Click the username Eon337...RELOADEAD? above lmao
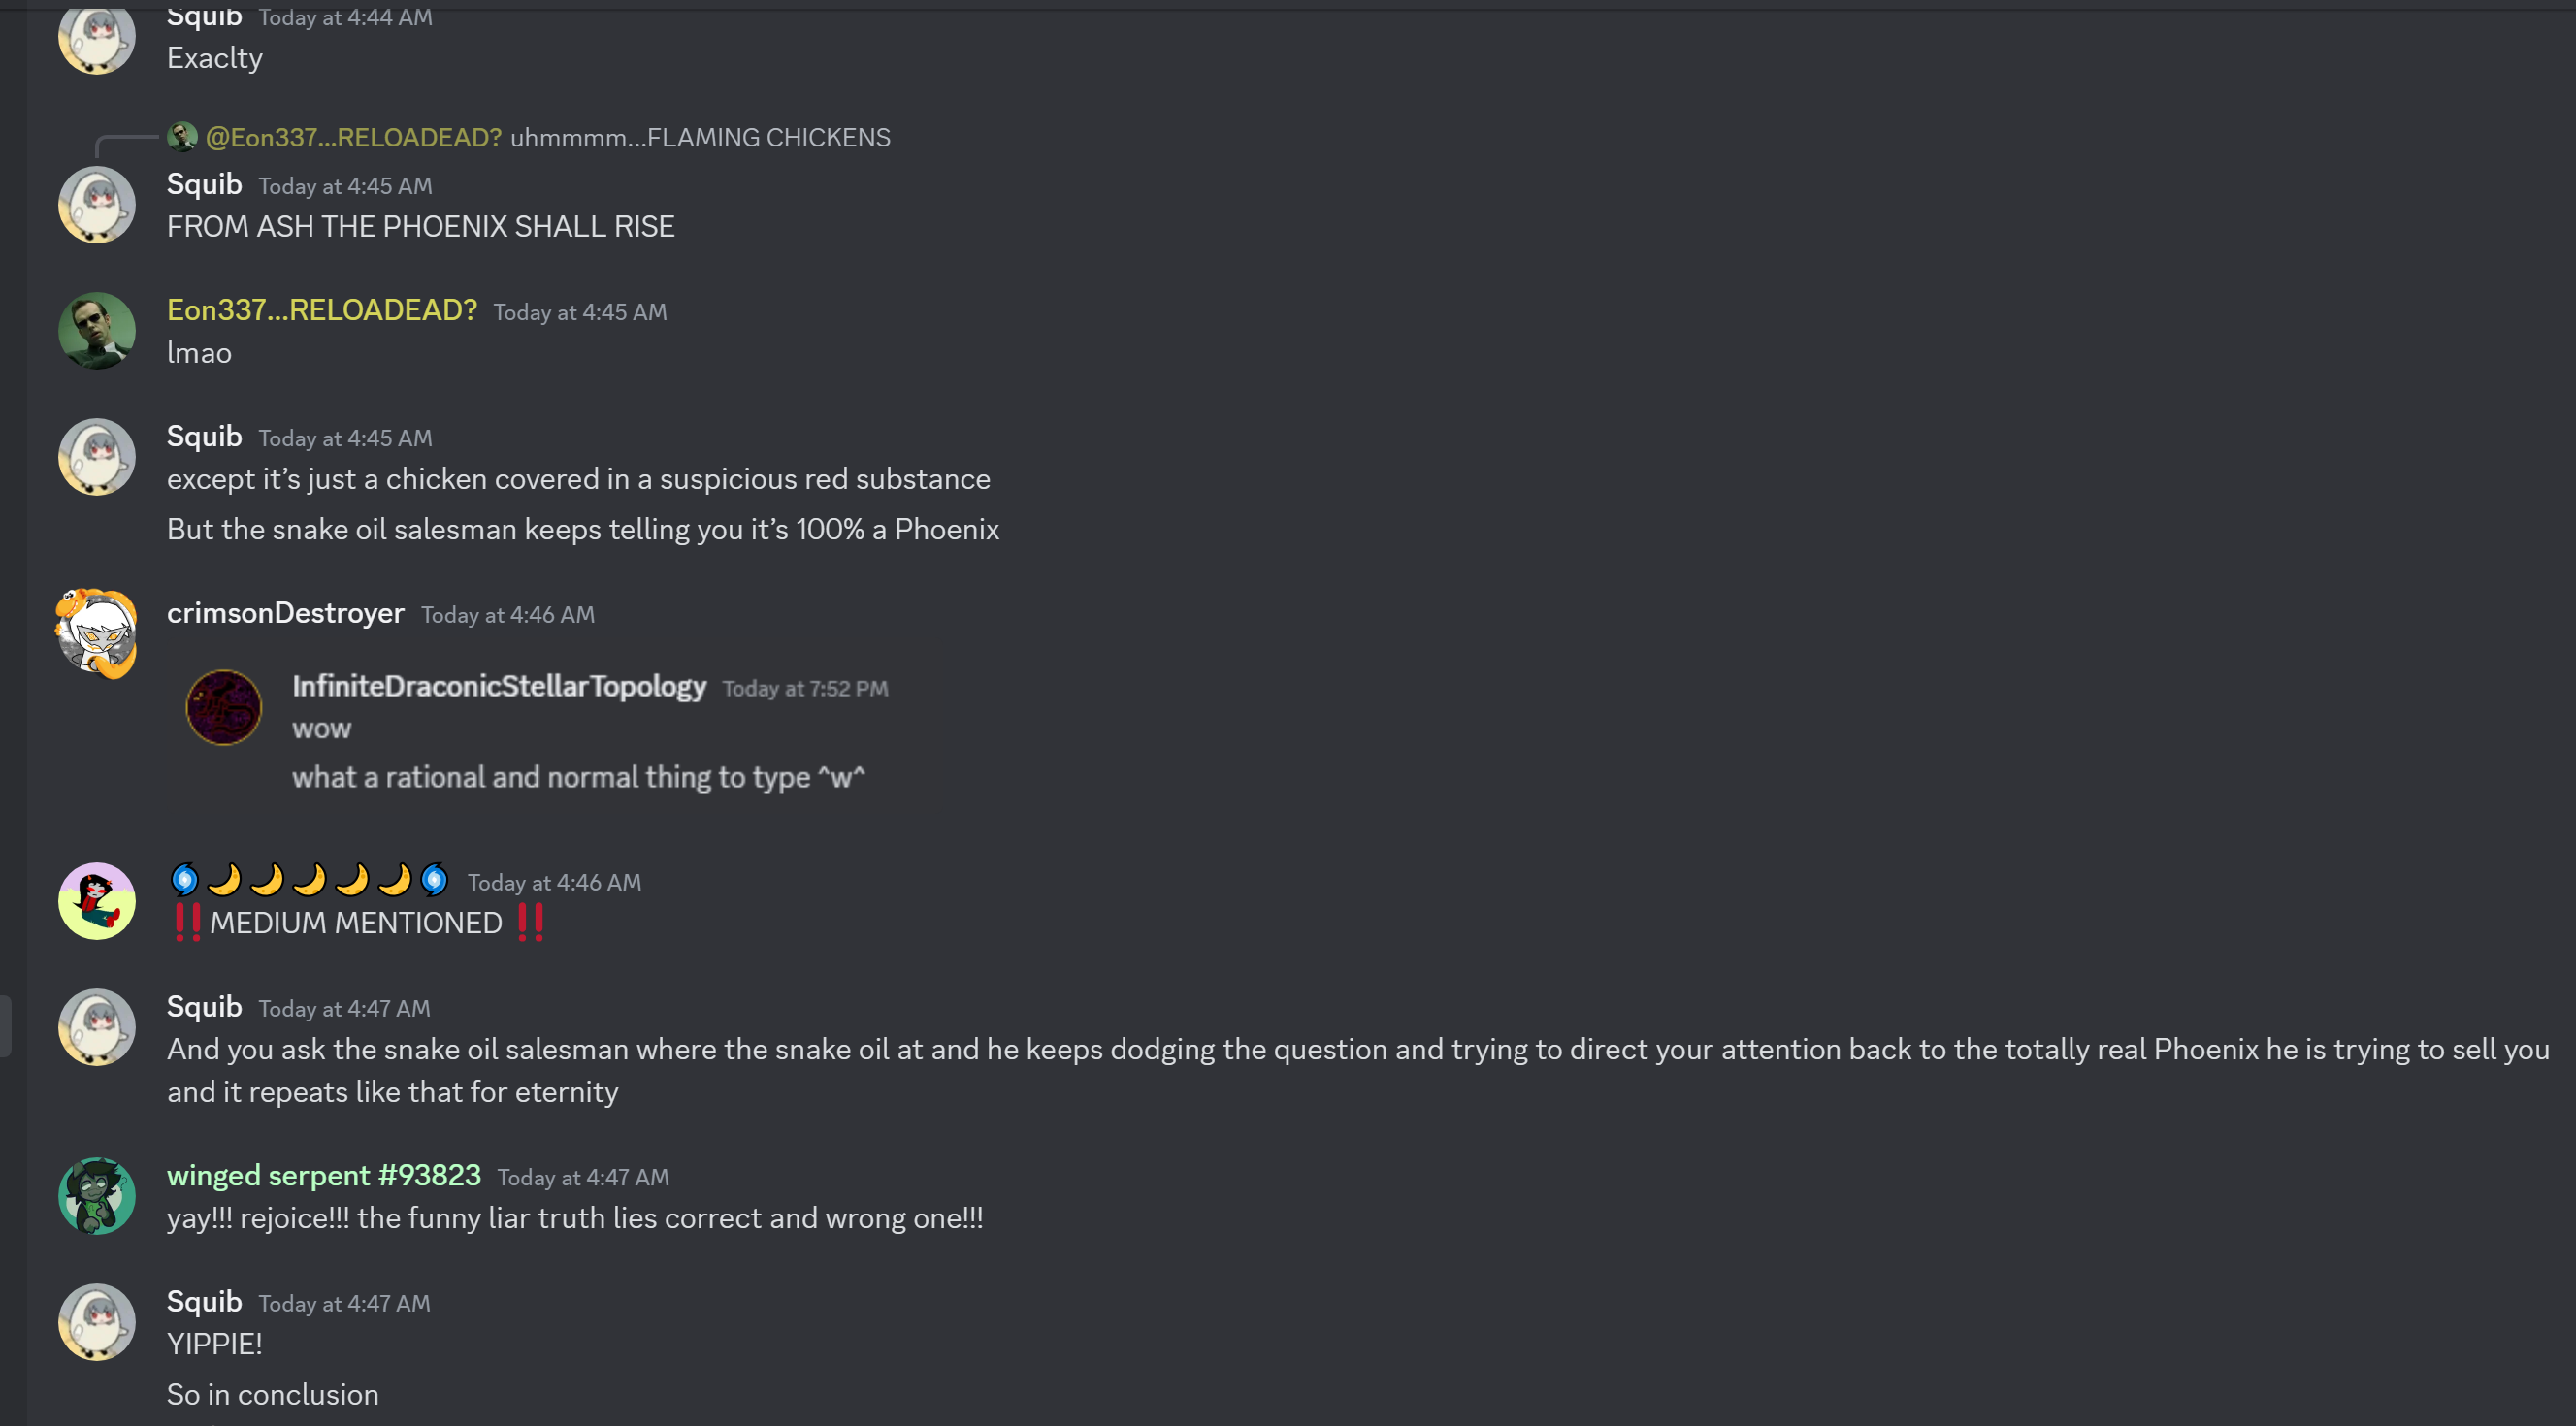This screenshot has height=1426, width=2576. tap(321, 310)
